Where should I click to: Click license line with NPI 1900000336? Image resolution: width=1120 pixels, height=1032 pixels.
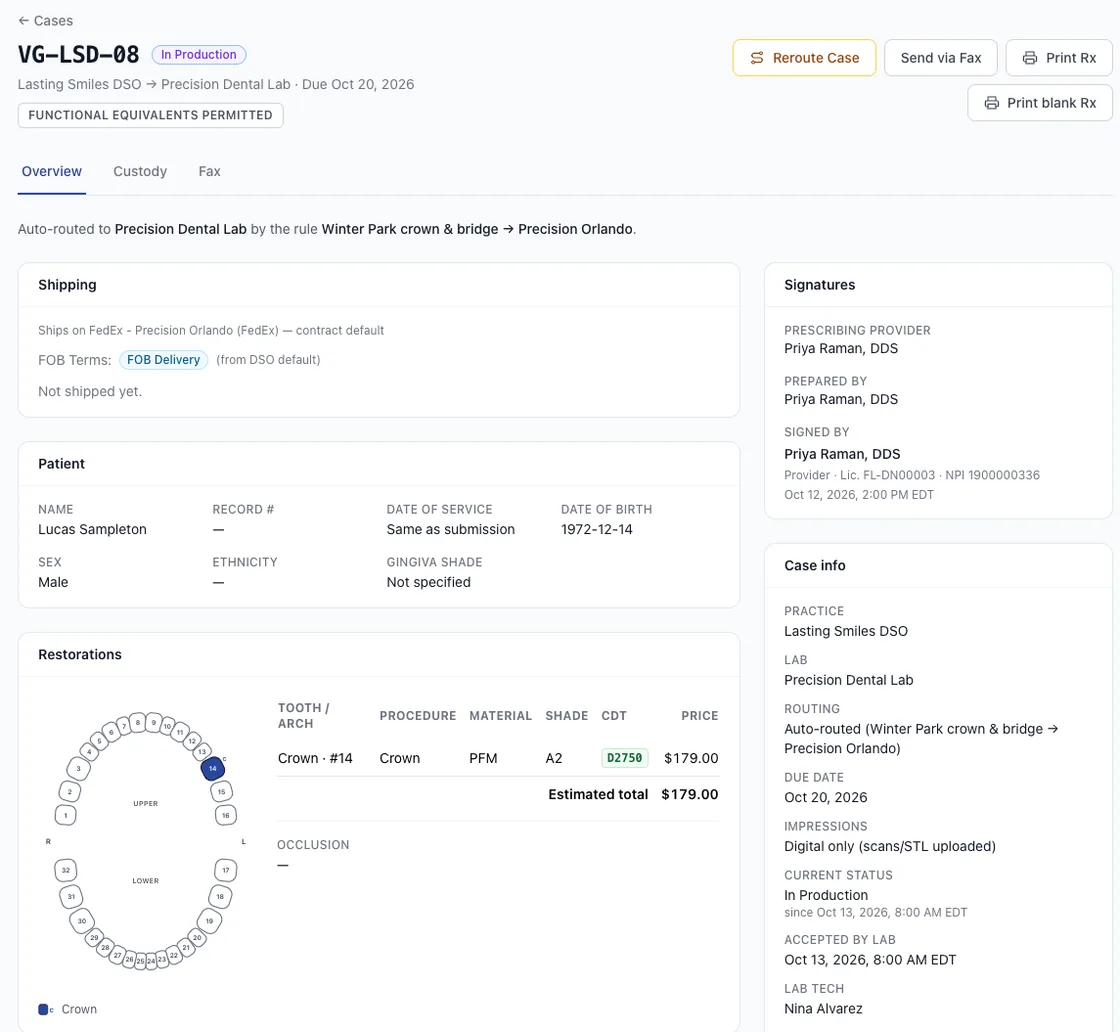tap(911, 475)
